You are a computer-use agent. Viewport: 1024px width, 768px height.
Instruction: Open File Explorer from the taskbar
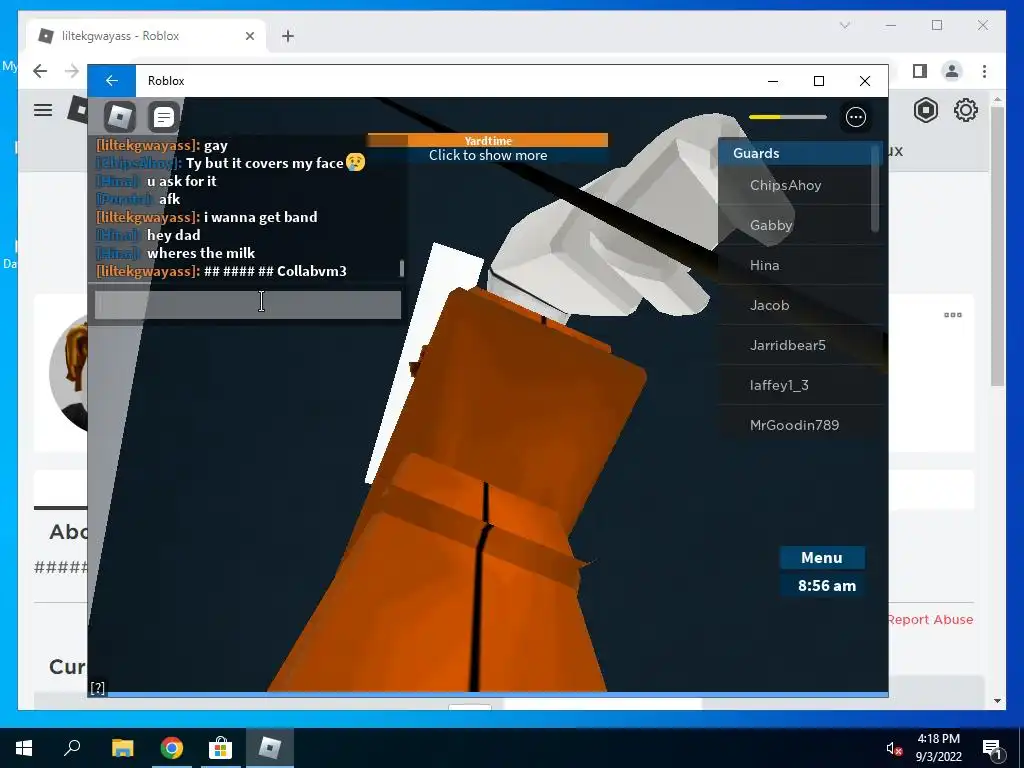(122, 748)
